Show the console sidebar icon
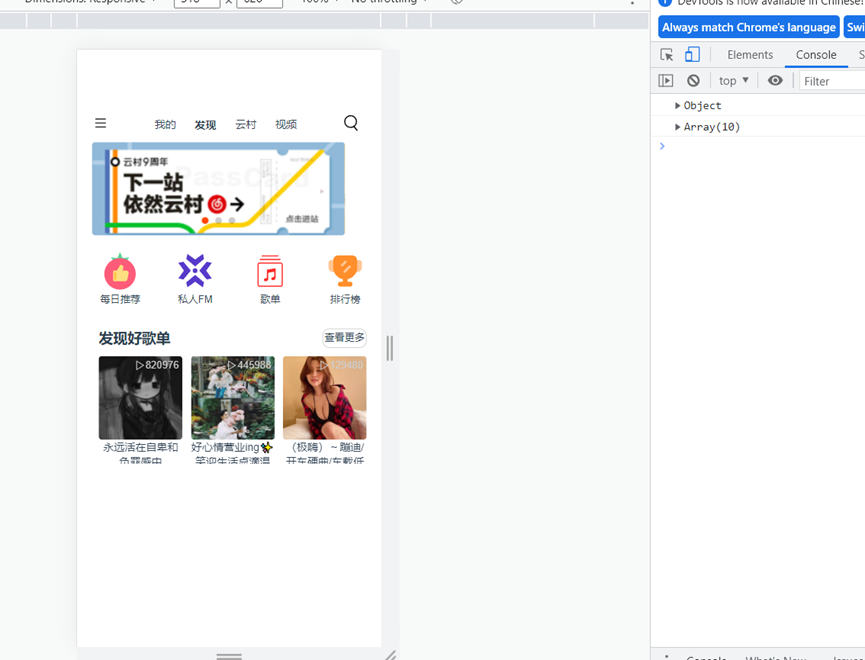The height and width of the screenshot is (660, 865). point(666,81)
